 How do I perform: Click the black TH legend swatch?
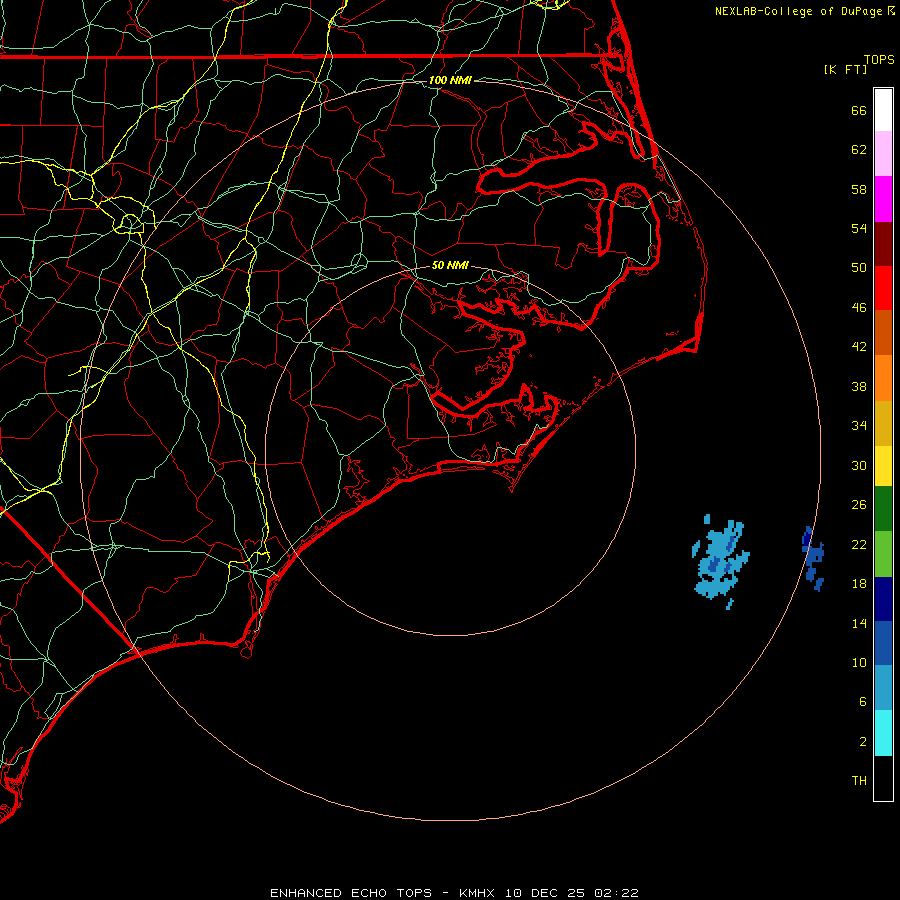(x=883, y=778)
